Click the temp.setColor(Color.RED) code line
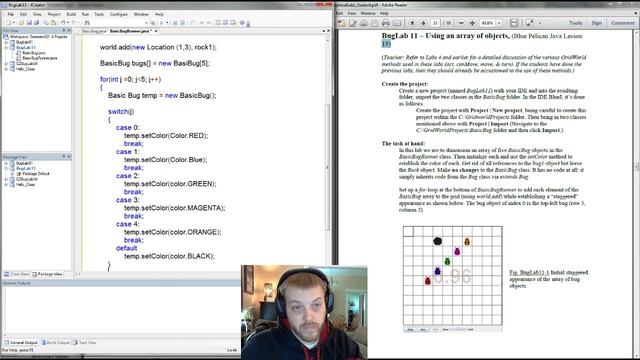This screenshot has height=360, width=640. 166,136
